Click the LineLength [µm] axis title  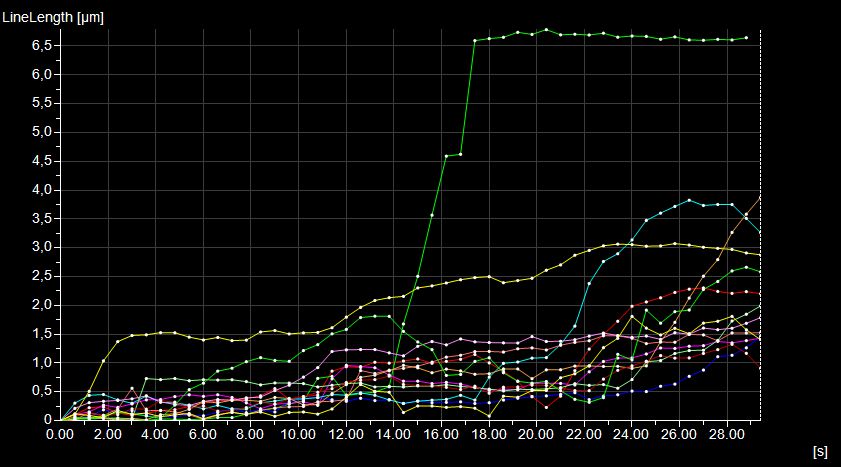[x=53, y=17]
